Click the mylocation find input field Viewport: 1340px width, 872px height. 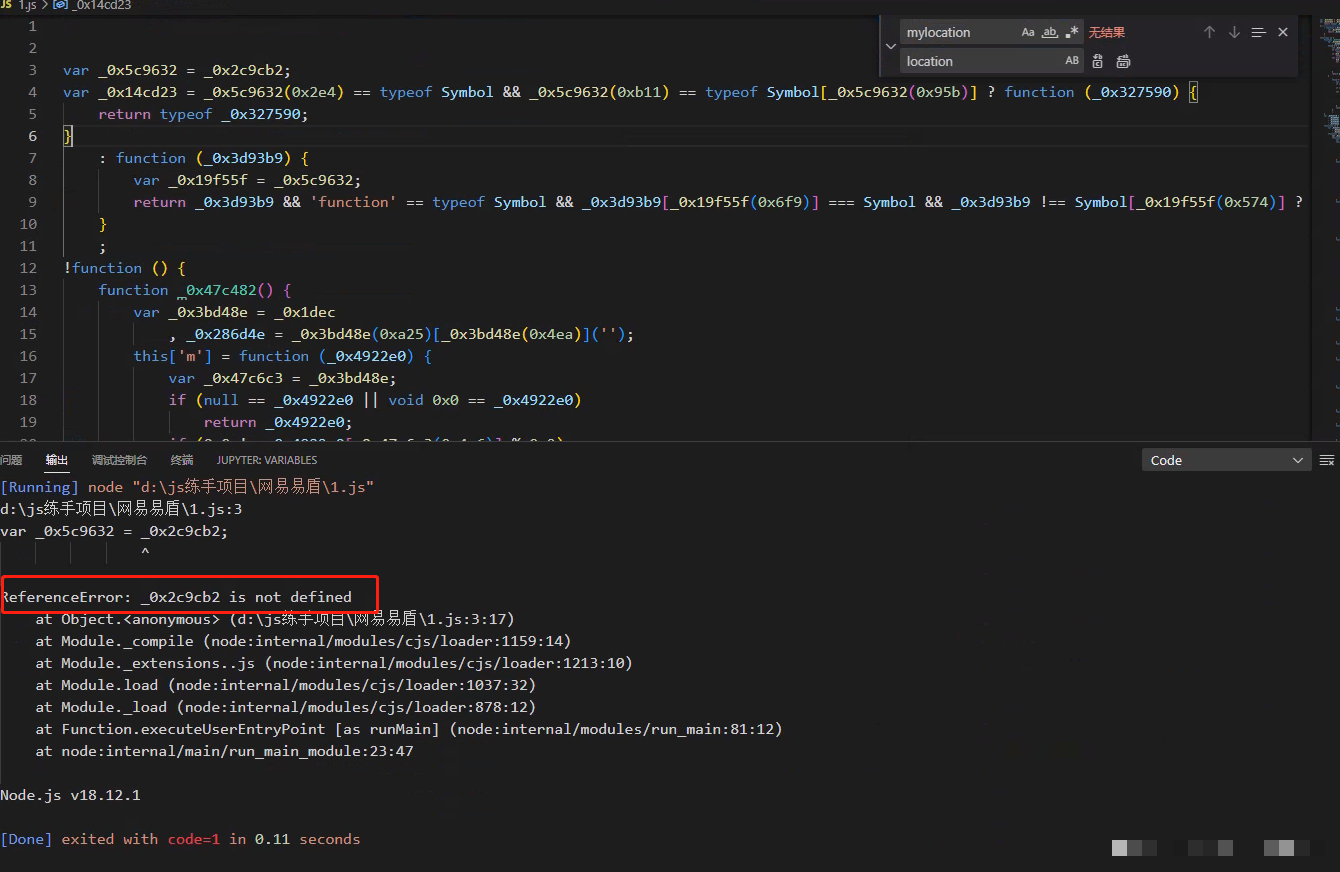(x=958, y=33)
